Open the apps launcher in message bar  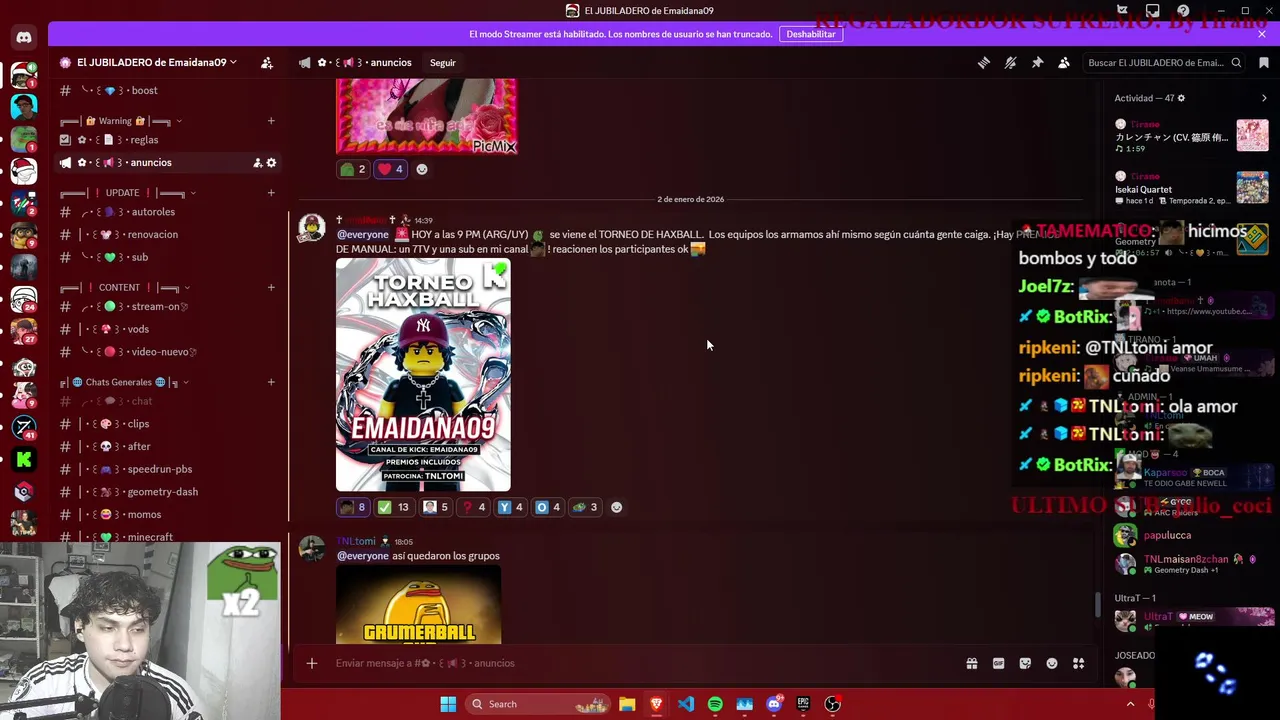pos(1078,663)
